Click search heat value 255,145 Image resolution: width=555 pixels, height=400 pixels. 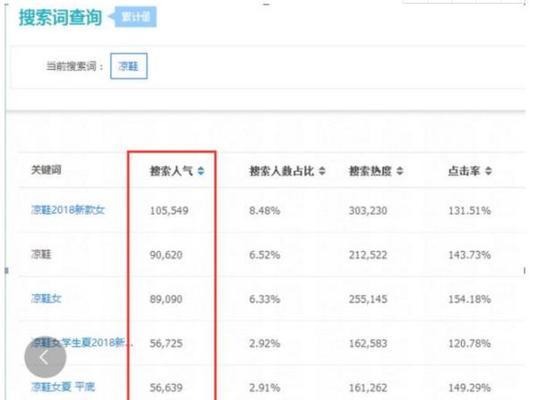click(x=368, y=299)
